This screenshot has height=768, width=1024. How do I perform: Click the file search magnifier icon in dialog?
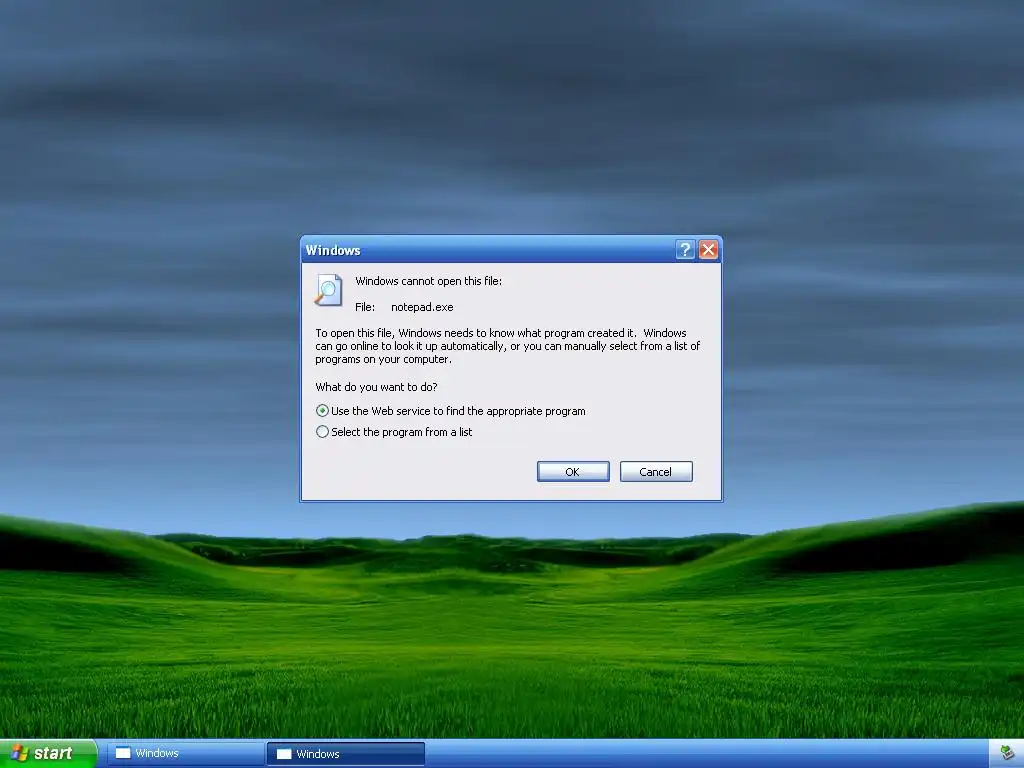click(x=328, y=290)
